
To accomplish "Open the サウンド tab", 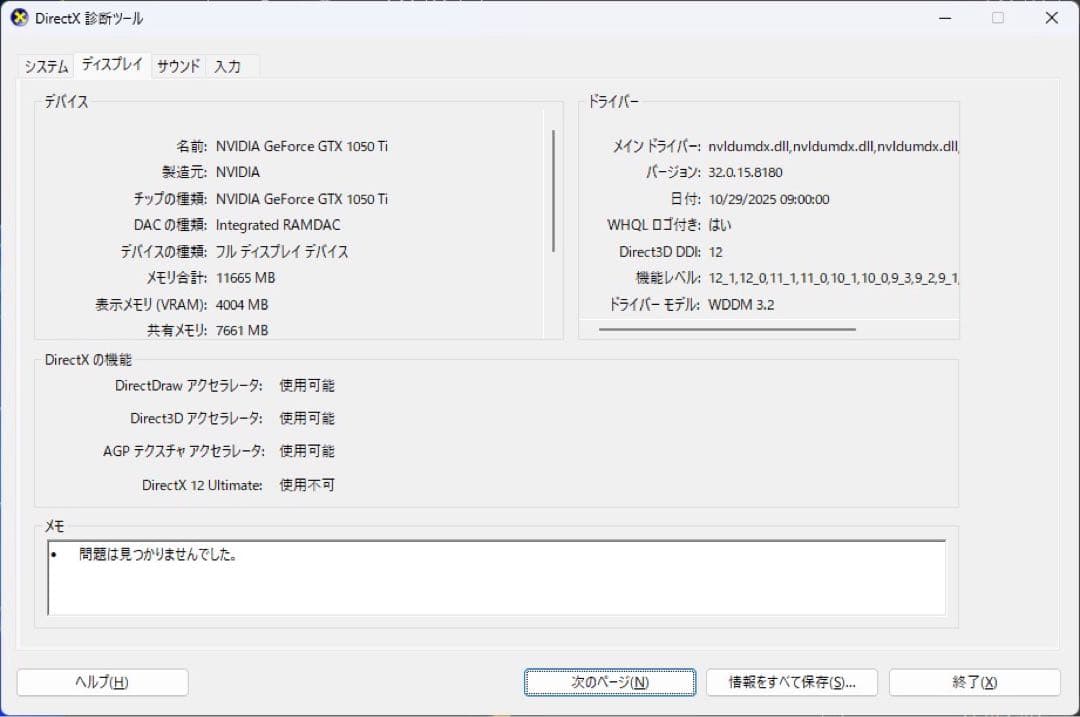I will (x=178, y=66).
